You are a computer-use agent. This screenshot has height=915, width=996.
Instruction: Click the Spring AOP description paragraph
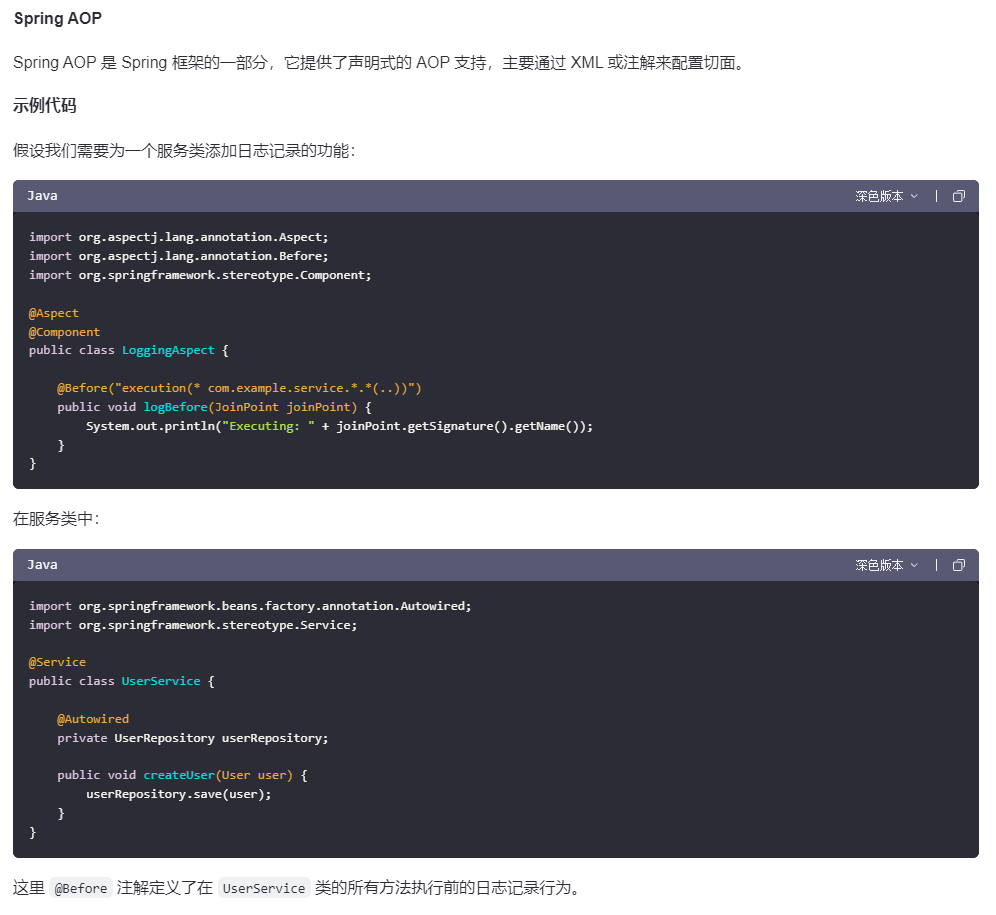point(379,63)
